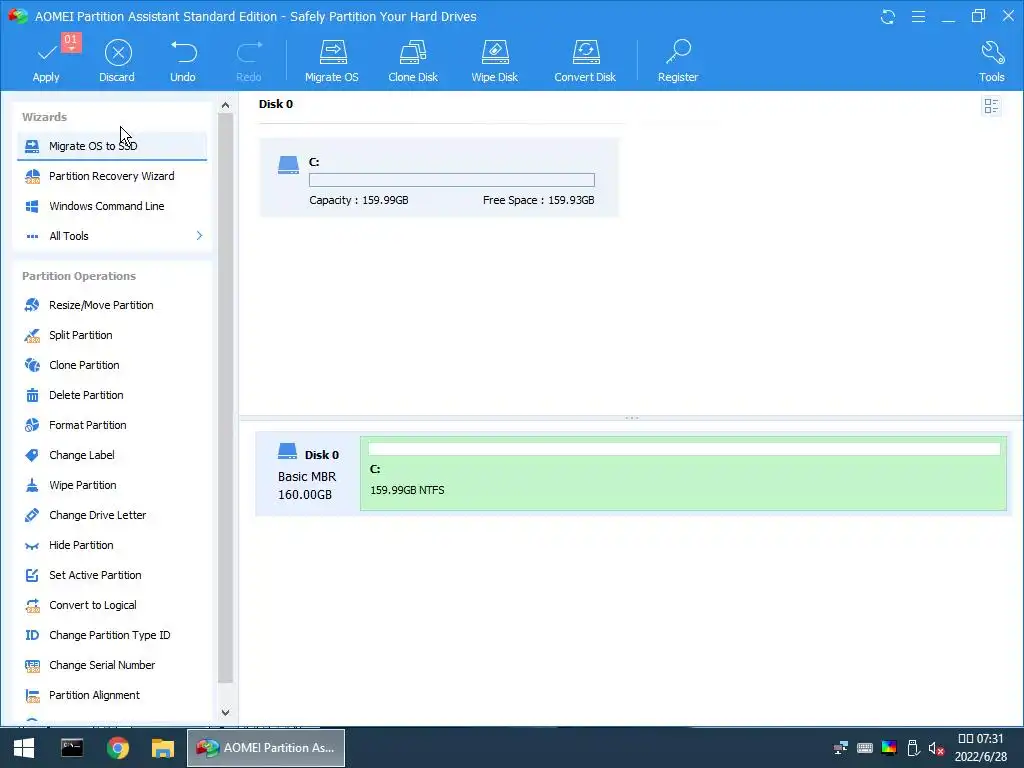Viewport: 1024px width, 768px height.
Task: Undo the last operation
Action: pyautogui.click(x=183, y=61)
